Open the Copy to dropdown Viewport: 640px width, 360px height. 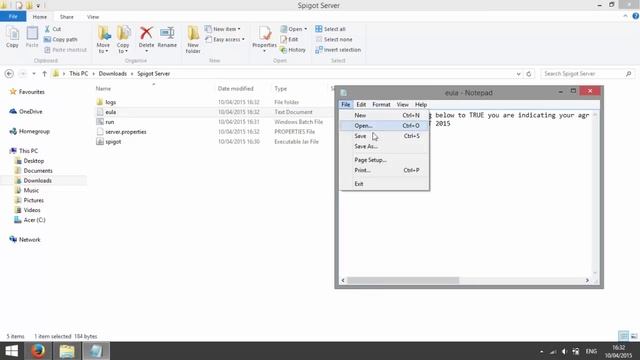(x=123, y=40)
